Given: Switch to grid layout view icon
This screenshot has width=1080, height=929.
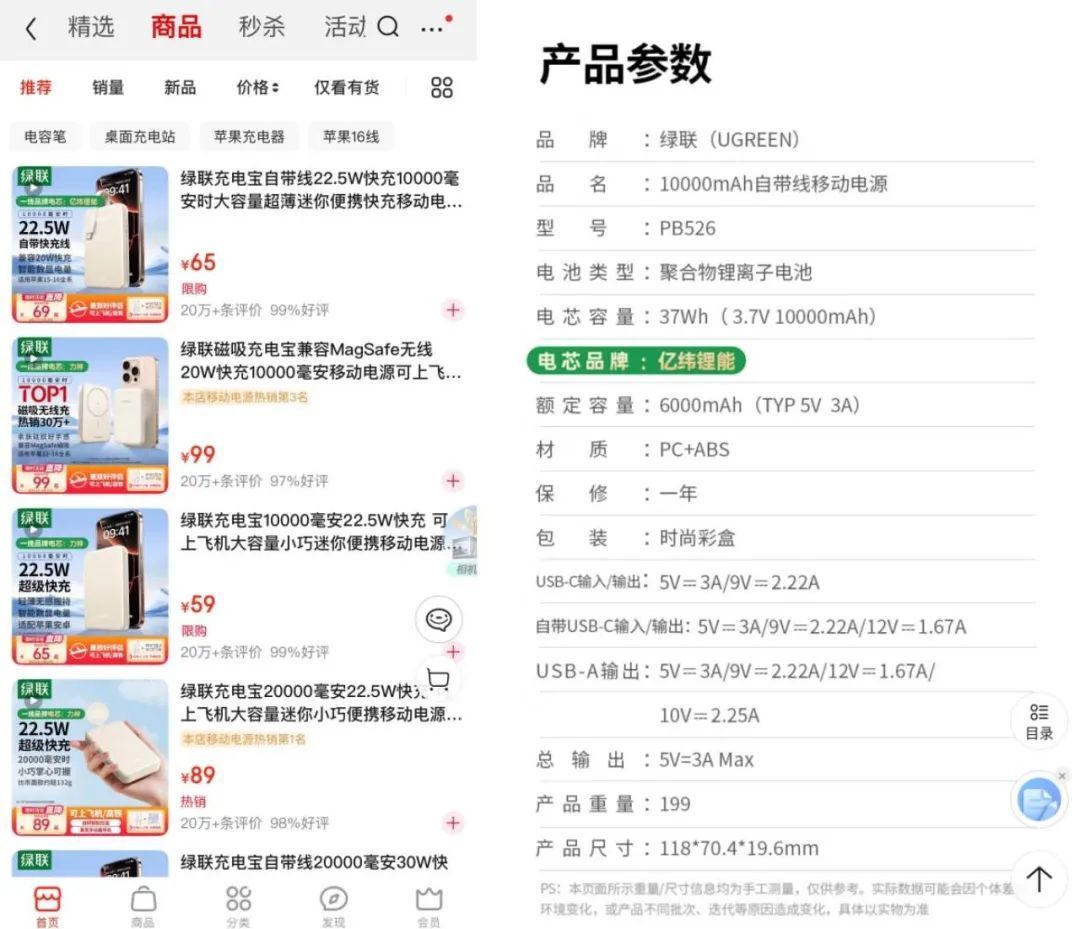Looking at the screenshot, I should click(x=442, y=88).
